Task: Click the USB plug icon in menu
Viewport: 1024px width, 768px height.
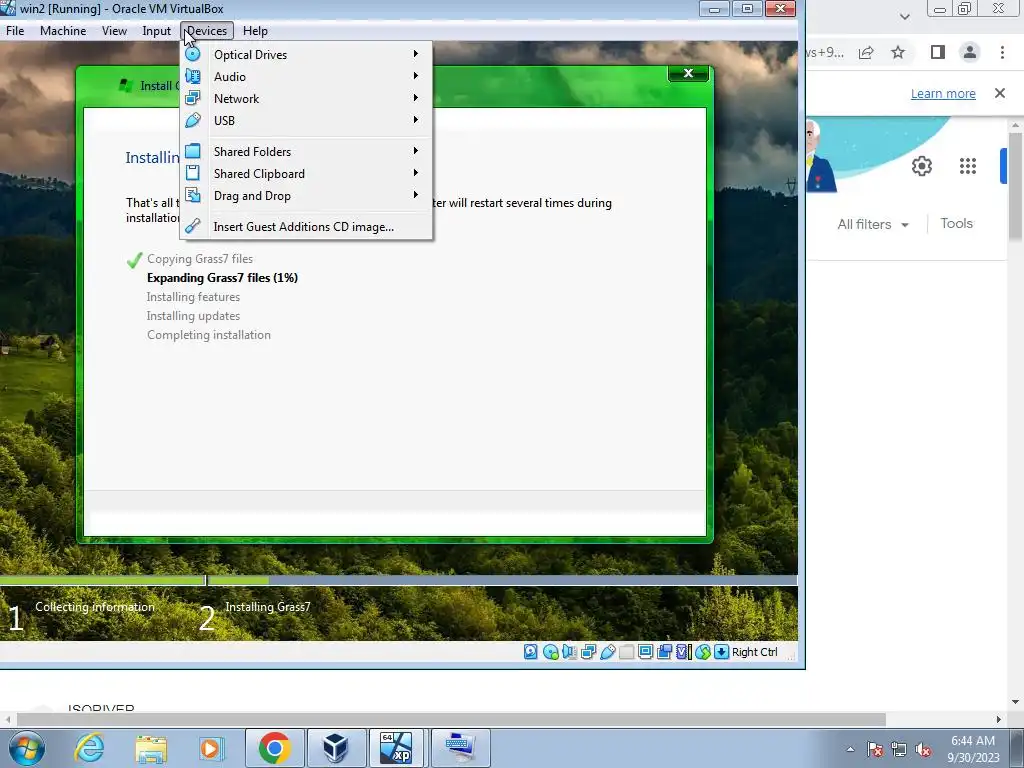Action: 193,121
